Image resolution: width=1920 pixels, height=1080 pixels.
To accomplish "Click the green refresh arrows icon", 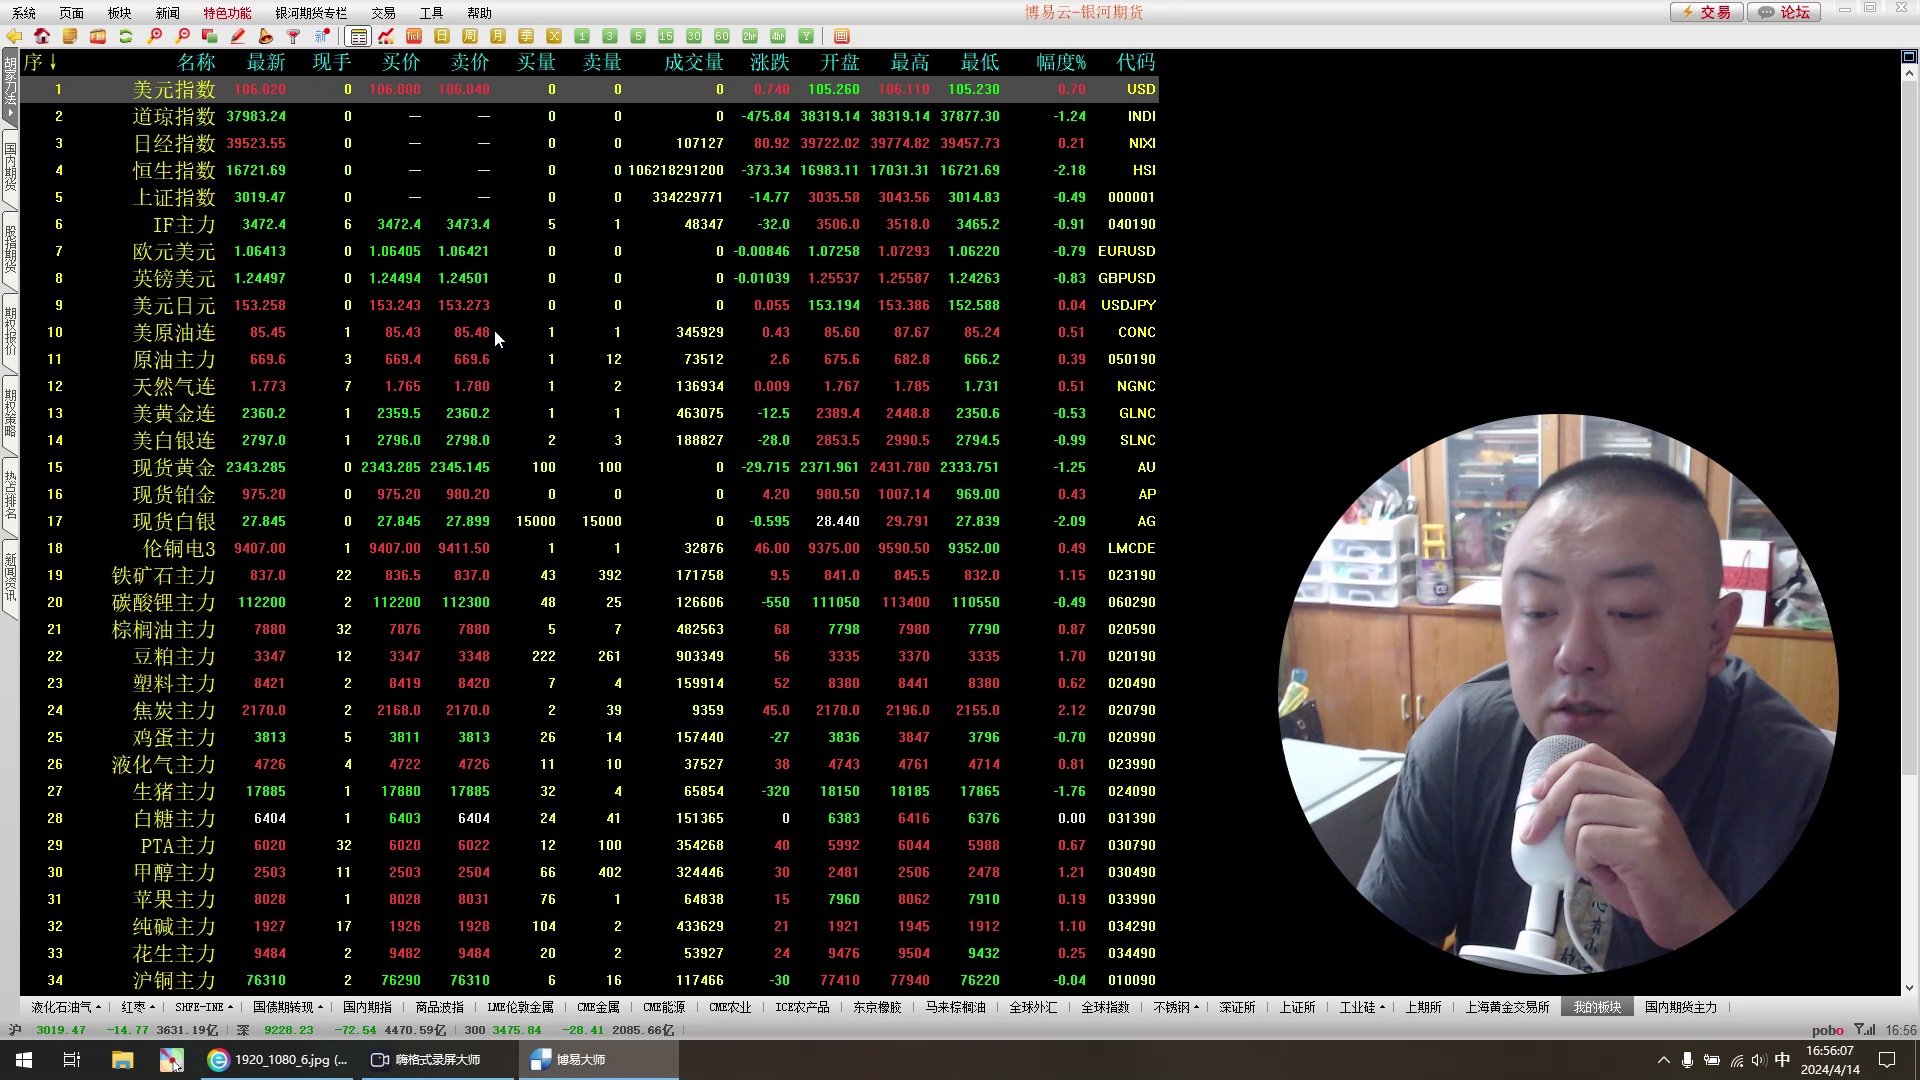I will point(126,36).
